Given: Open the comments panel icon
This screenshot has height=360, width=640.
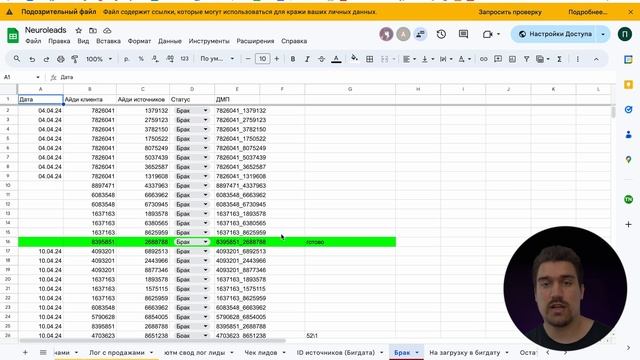Looking at the screenshot, I should click(x=463, y=34).
